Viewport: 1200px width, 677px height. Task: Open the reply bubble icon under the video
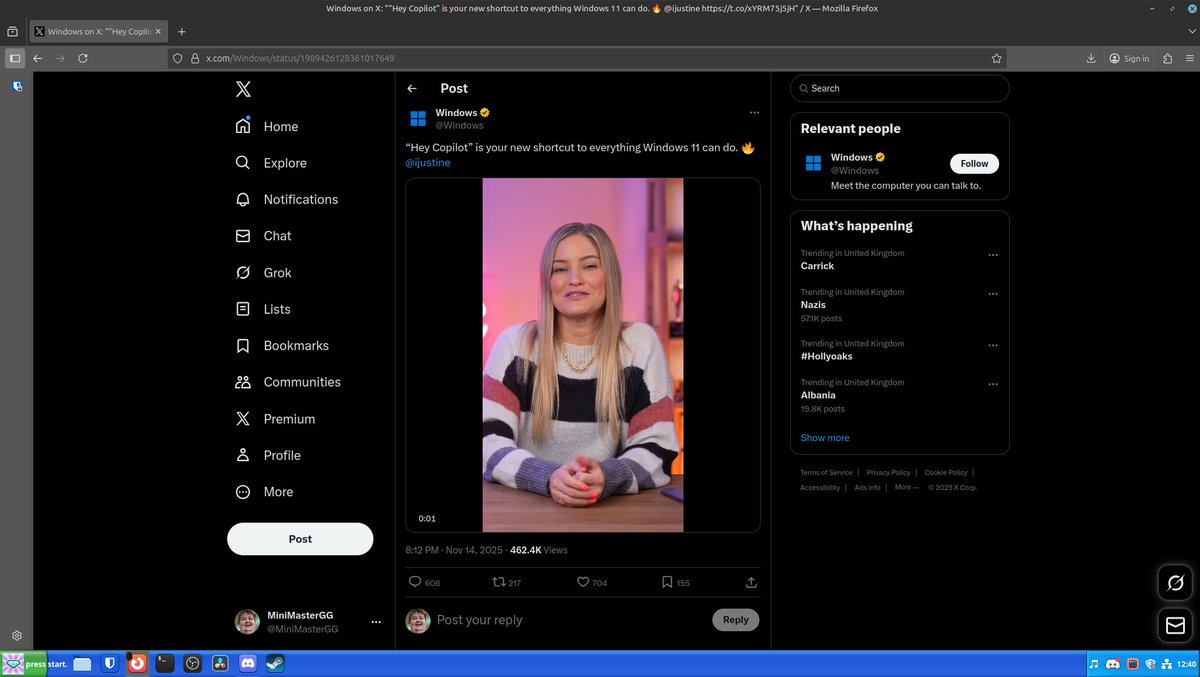pos(413,581)
